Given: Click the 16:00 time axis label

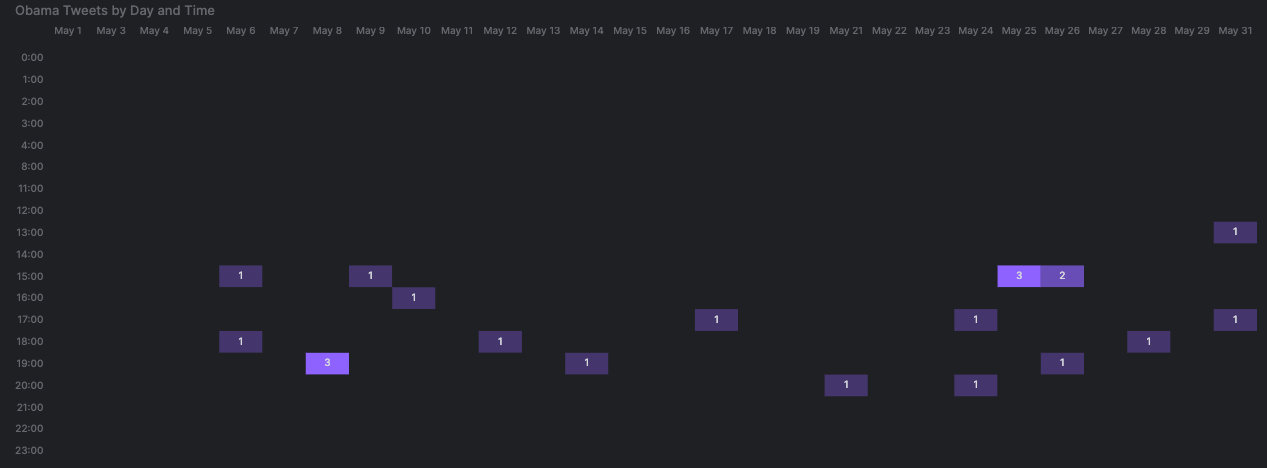Looking at the screenshot, I should pos(30,298).
